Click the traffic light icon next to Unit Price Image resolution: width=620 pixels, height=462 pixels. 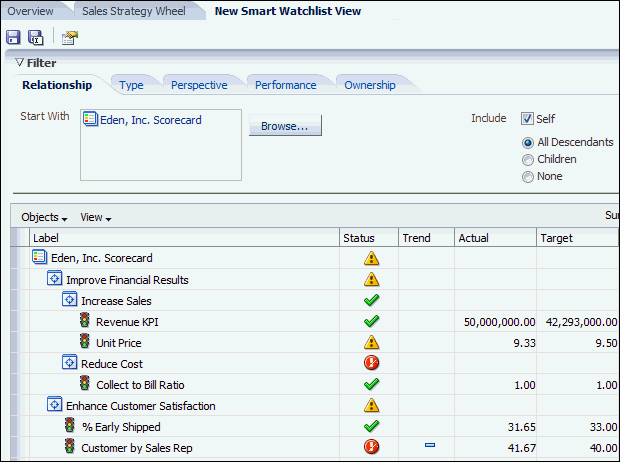(84, 341)
